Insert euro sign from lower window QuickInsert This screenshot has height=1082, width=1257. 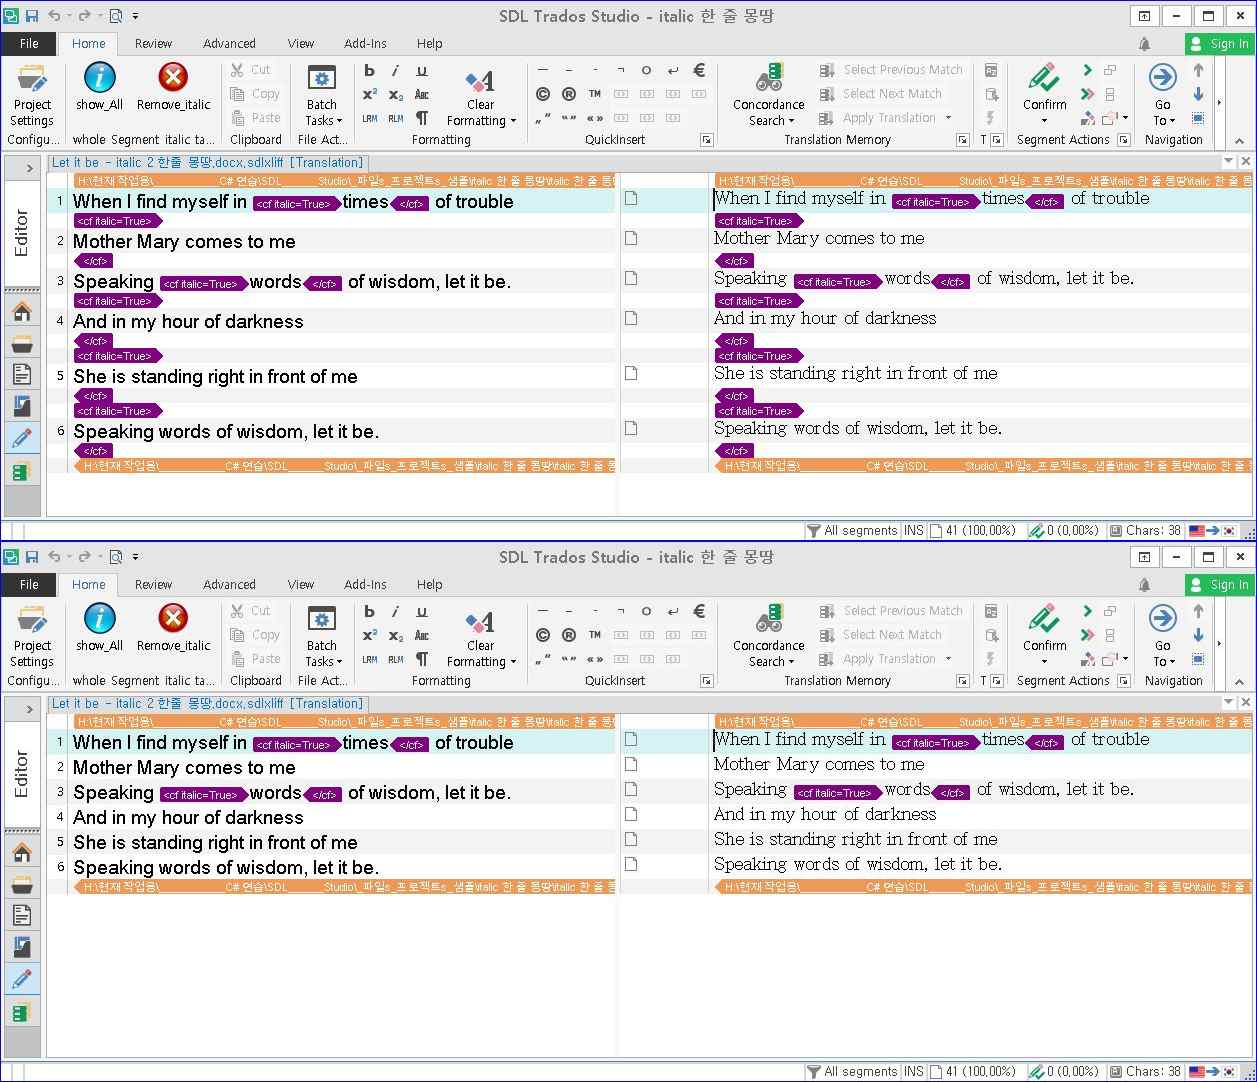[699, 611]
